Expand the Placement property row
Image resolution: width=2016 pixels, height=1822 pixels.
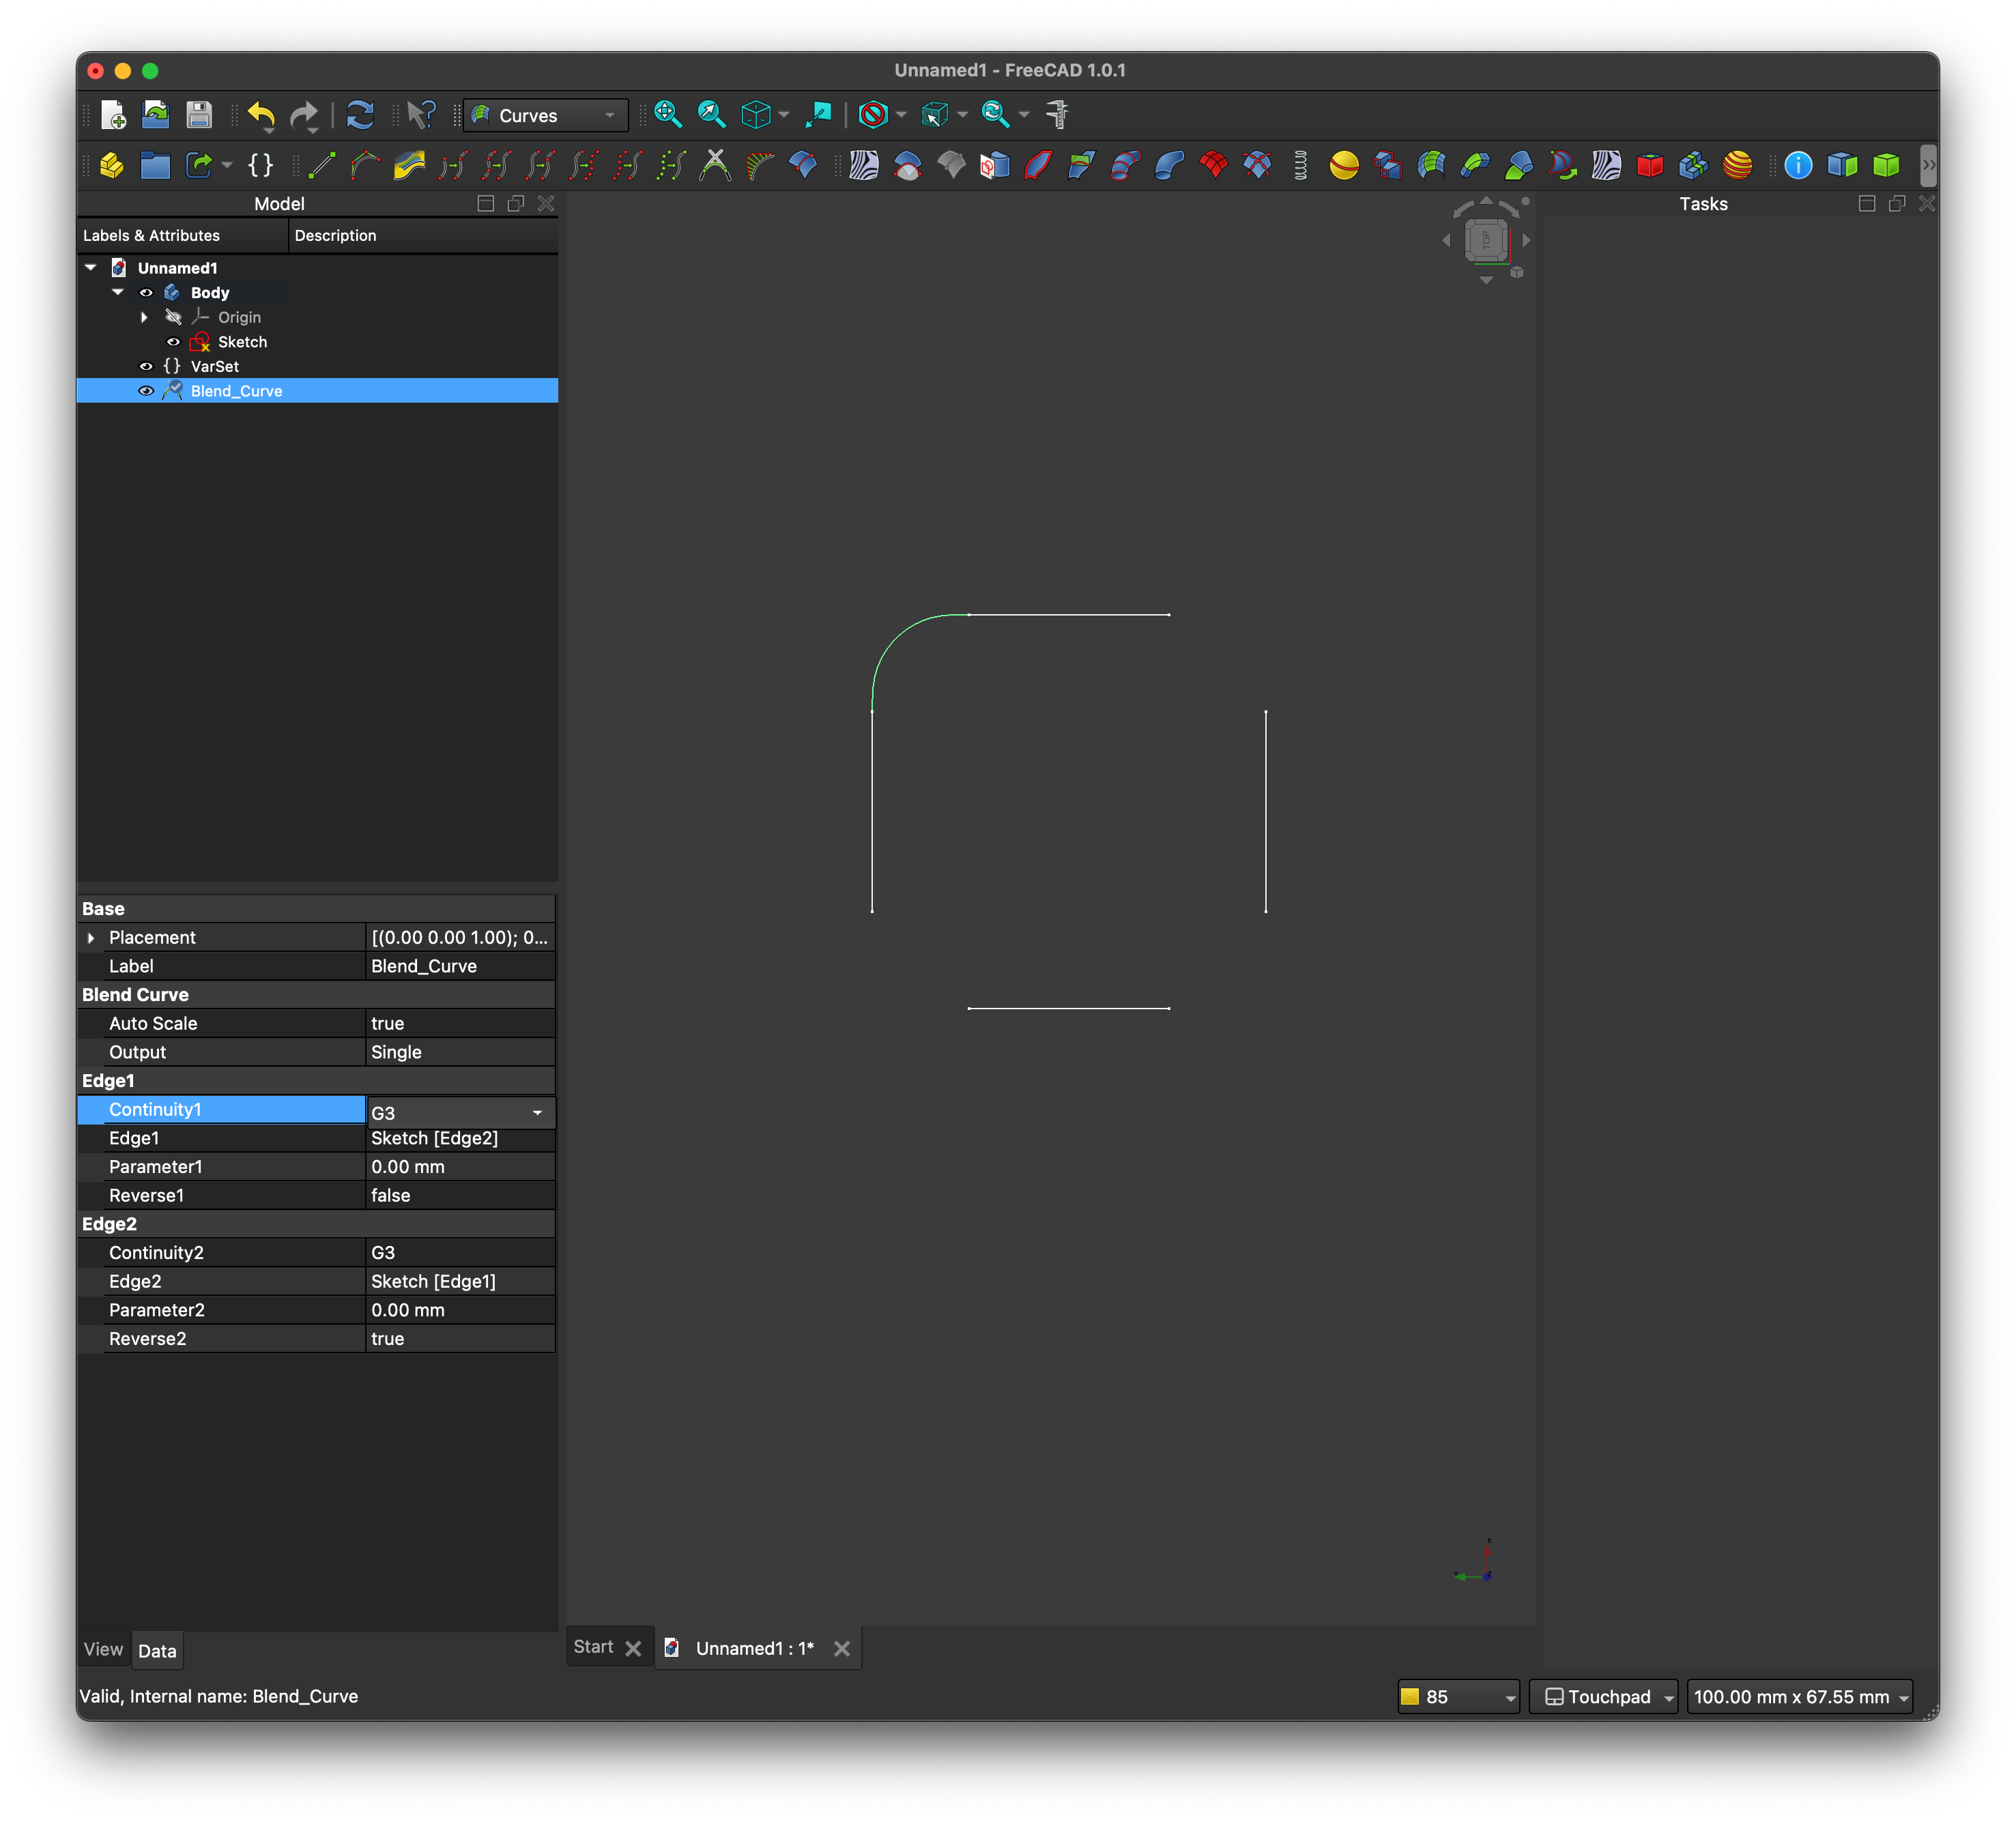point(91,938)
